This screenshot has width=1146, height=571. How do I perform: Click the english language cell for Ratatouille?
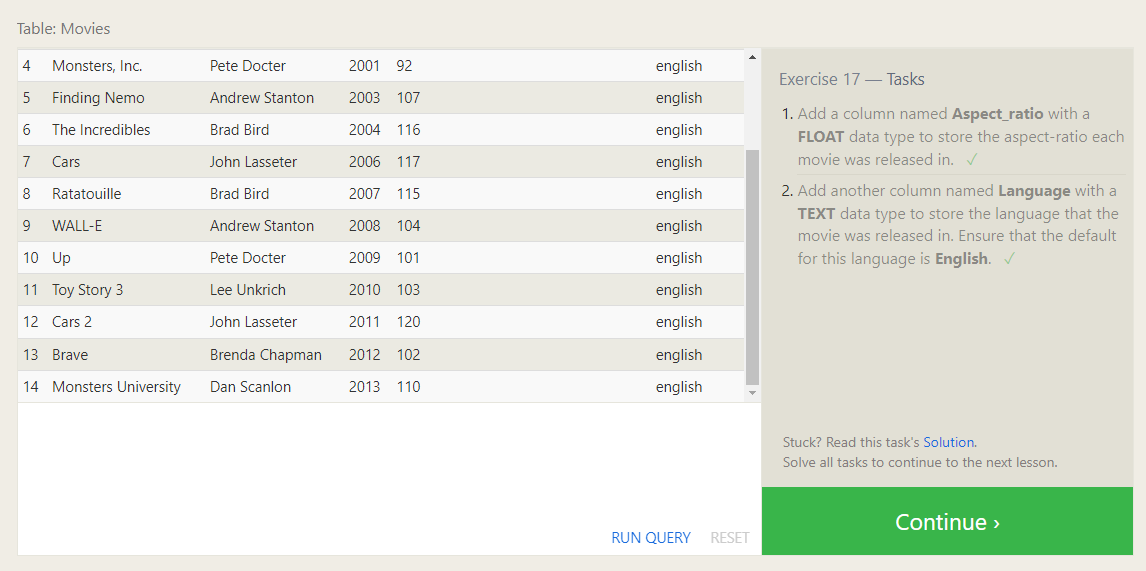point(678,194)
